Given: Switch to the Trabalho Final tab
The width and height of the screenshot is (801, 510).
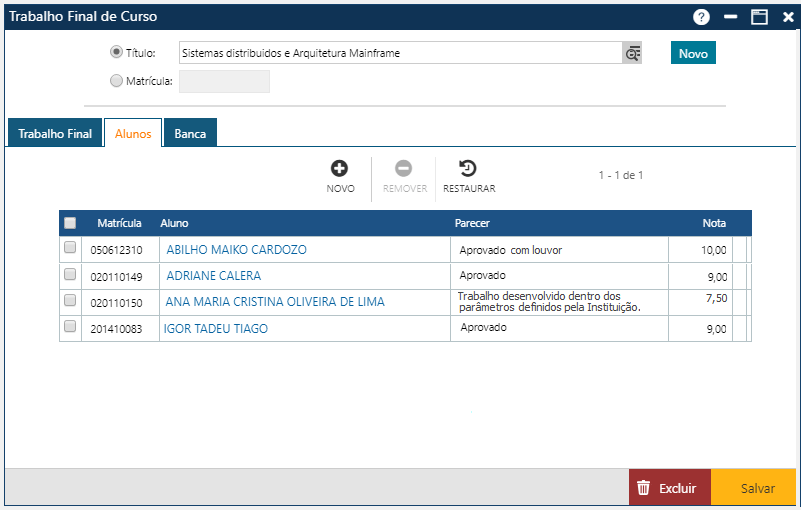Looking at the screenshot, I should (55, 133).
